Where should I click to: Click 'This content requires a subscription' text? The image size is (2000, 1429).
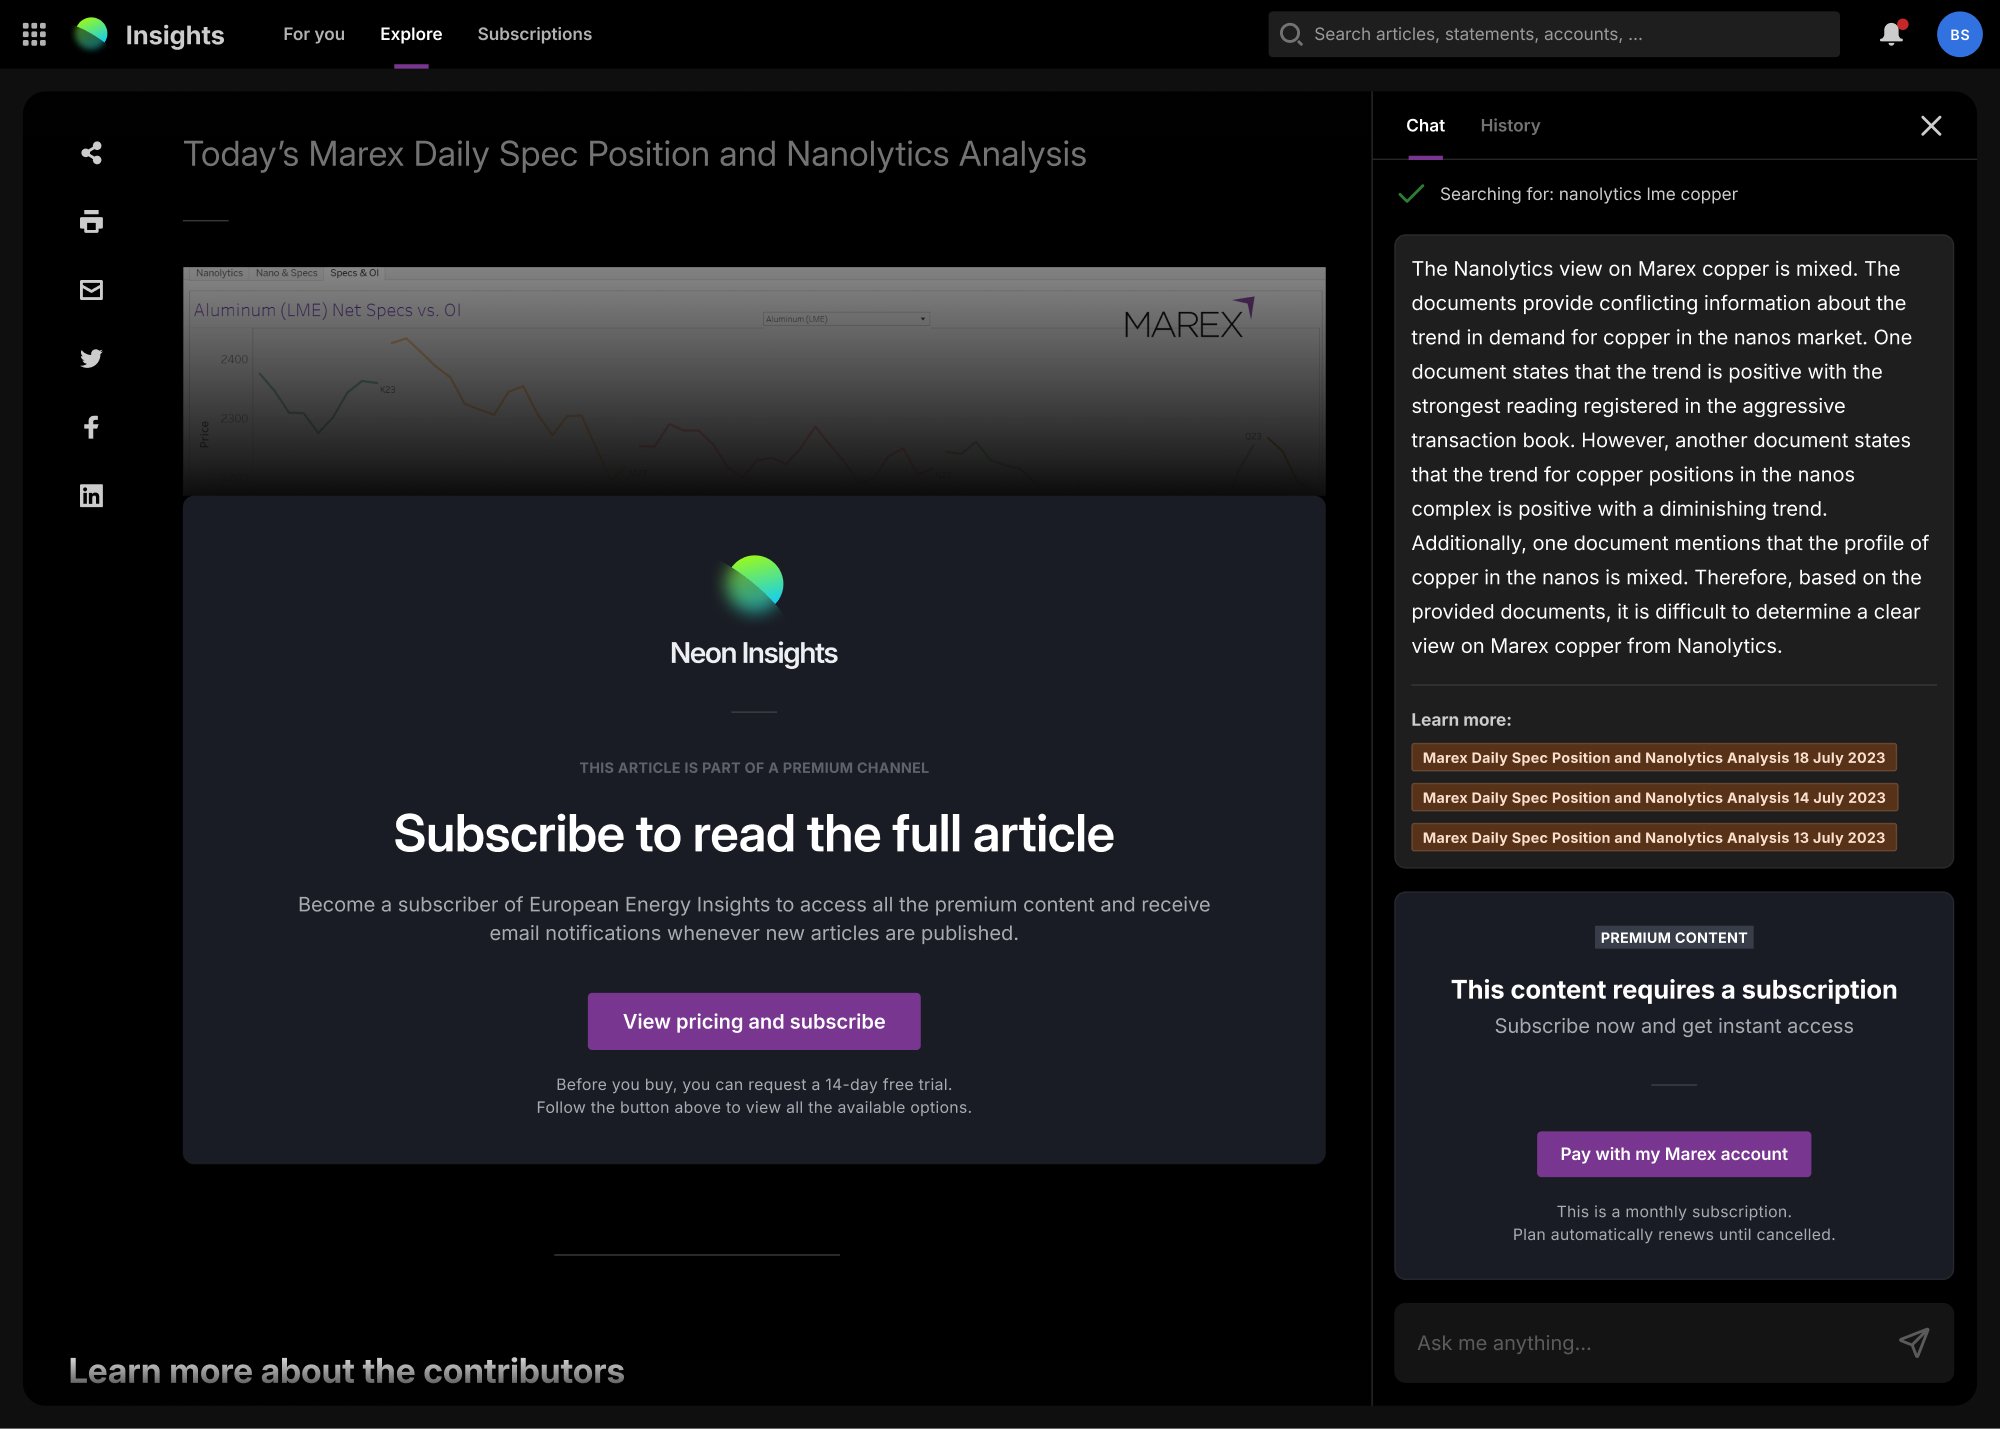(1673, 989)
